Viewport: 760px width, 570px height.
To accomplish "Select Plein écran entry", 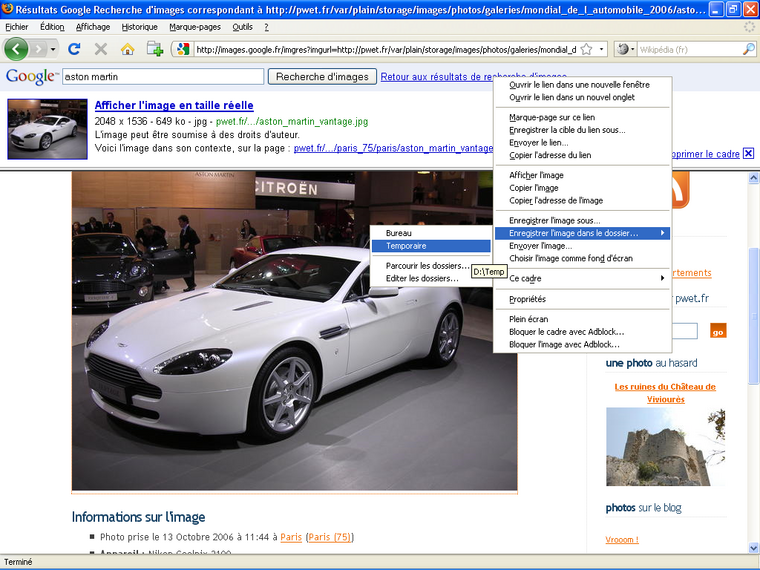I will point(582,319).
